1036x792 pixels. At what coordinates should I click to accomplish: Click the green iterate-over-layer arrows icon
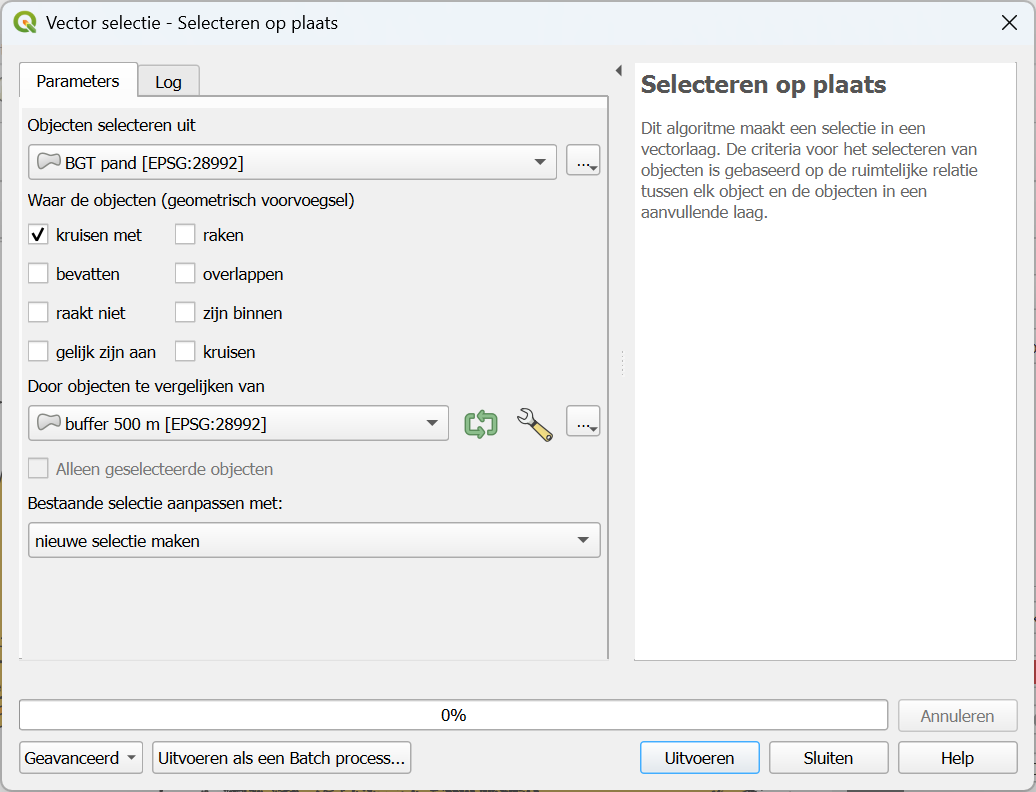[481, 424]
